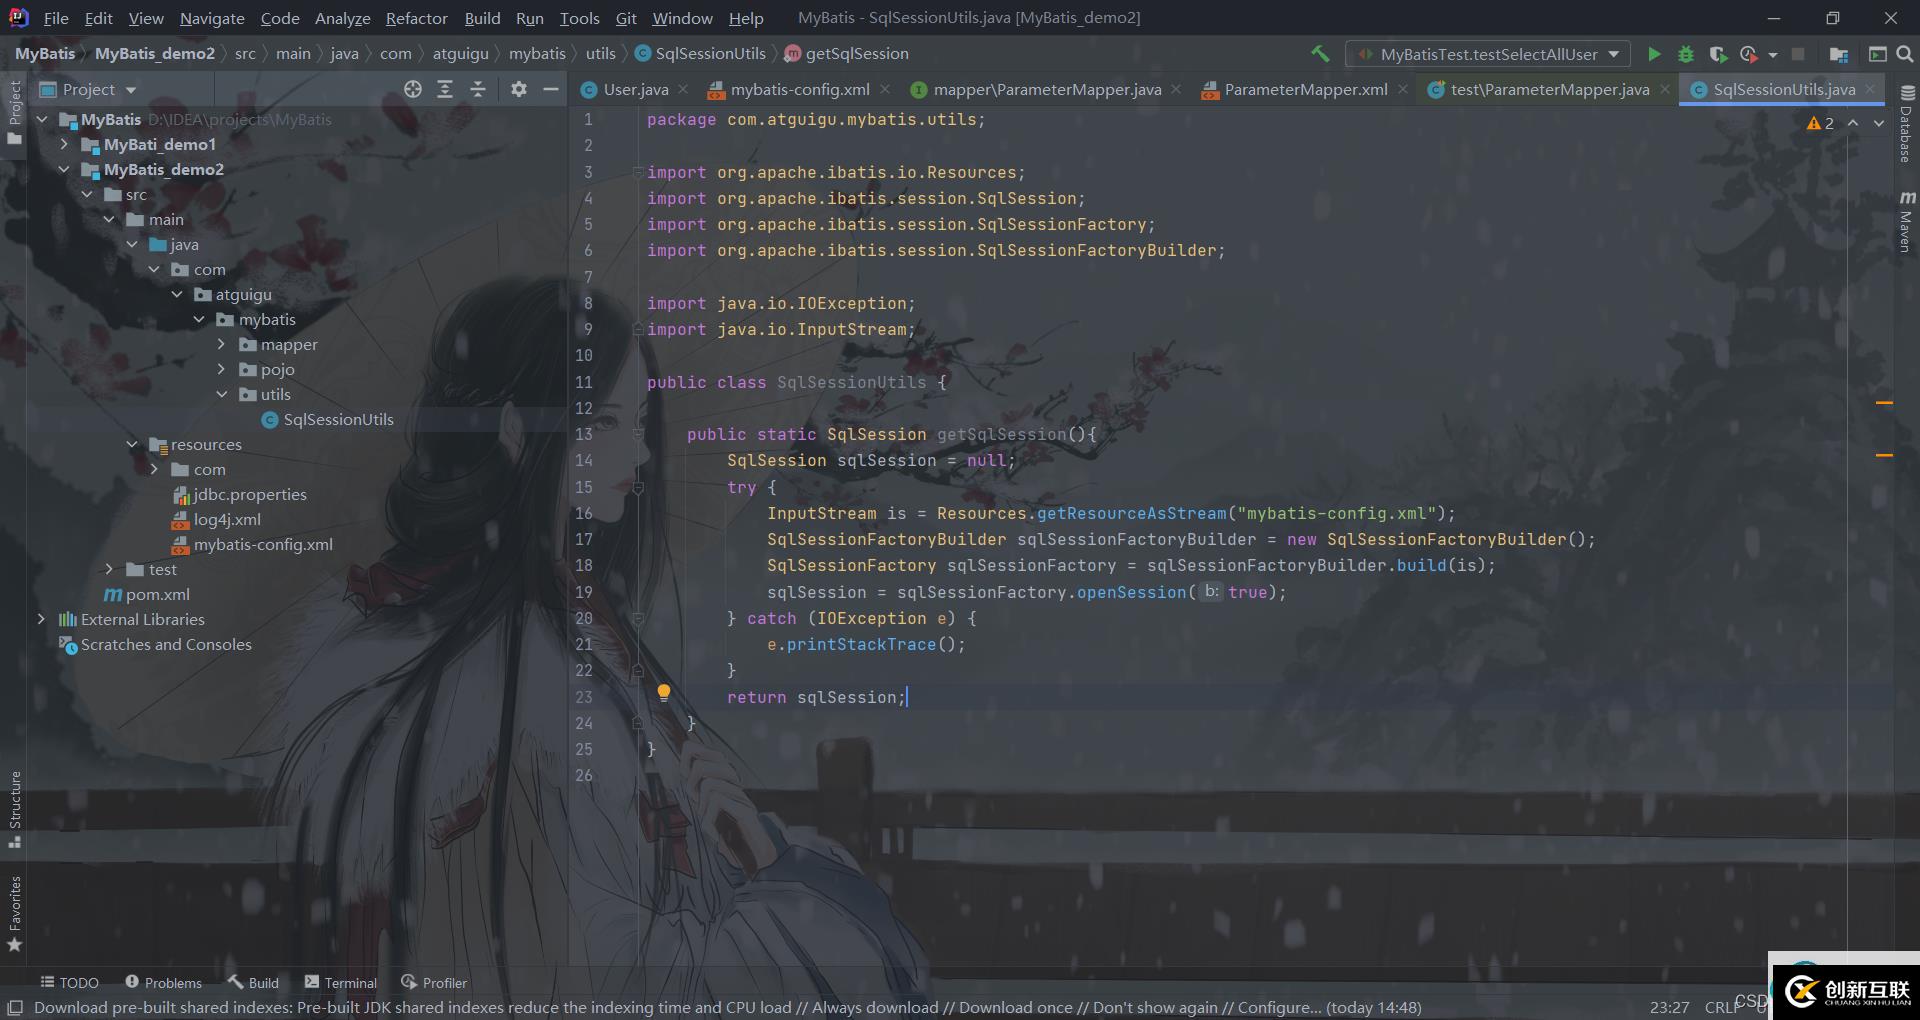Collapse the utils package
The width and height of the screenshot is (1920, 1020).
221,394
